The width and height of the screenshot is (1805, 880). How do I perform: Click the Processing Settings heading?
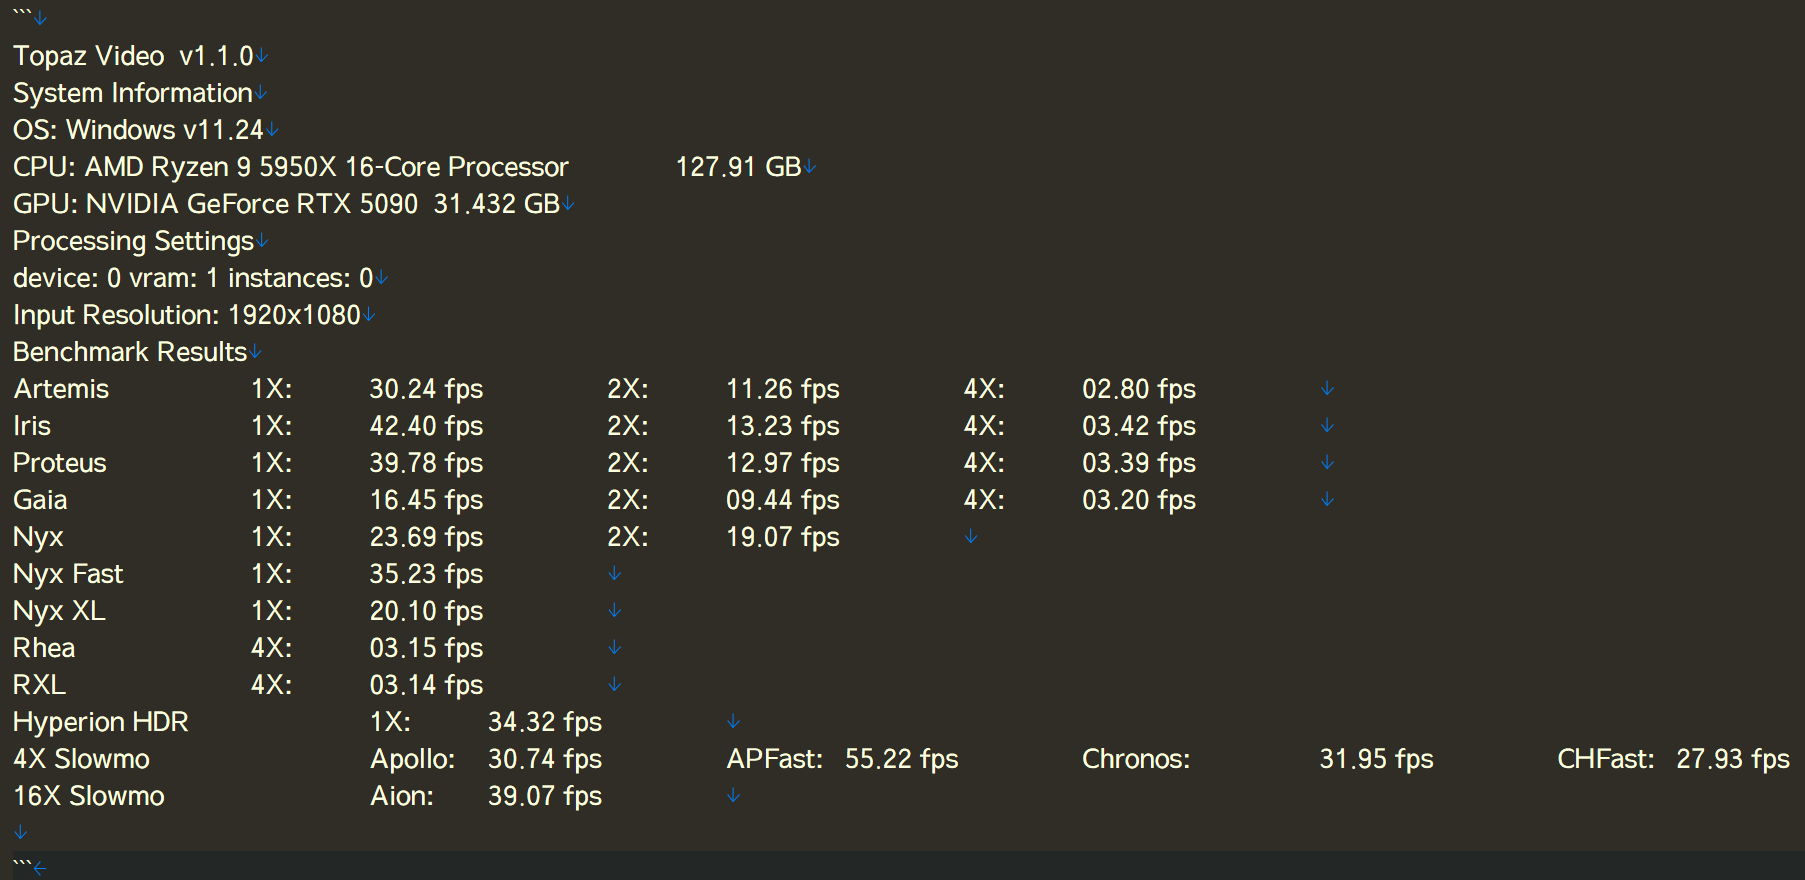click(133, 241)
